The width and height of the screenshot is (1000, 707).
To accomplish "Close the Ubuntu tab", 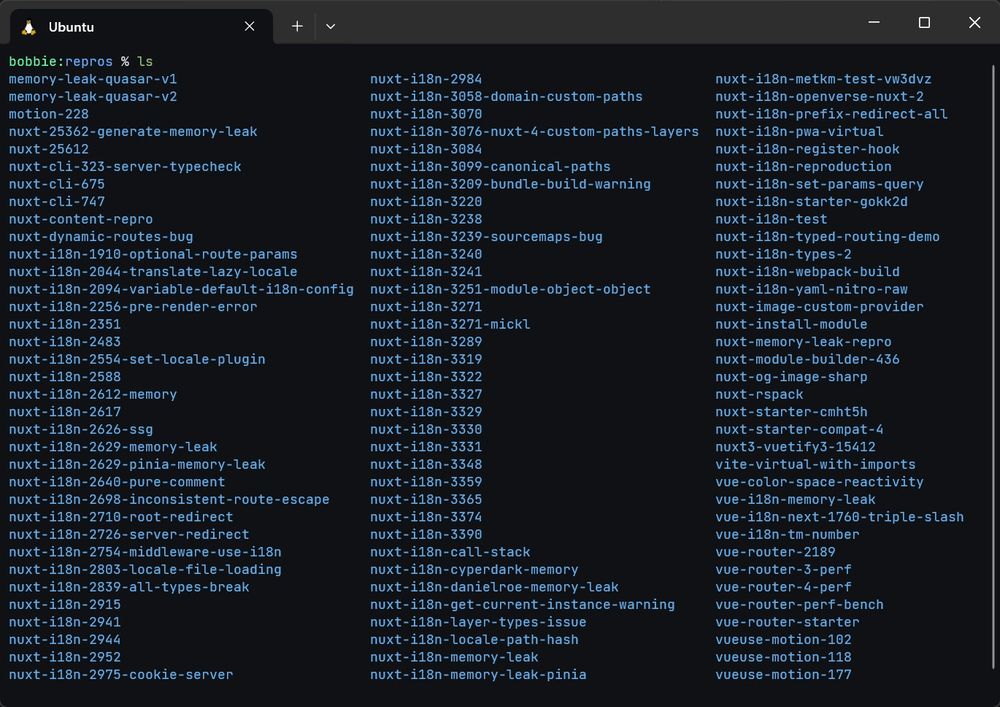I will 249,26.
